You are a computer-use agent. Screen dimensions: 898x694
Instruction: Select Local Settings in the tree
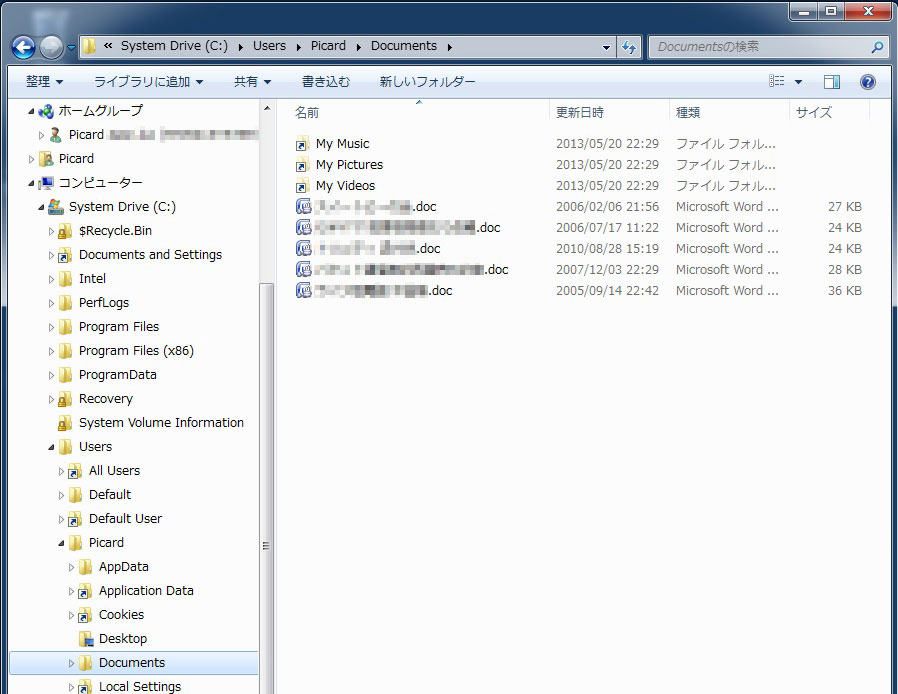[x=140, y=687]
